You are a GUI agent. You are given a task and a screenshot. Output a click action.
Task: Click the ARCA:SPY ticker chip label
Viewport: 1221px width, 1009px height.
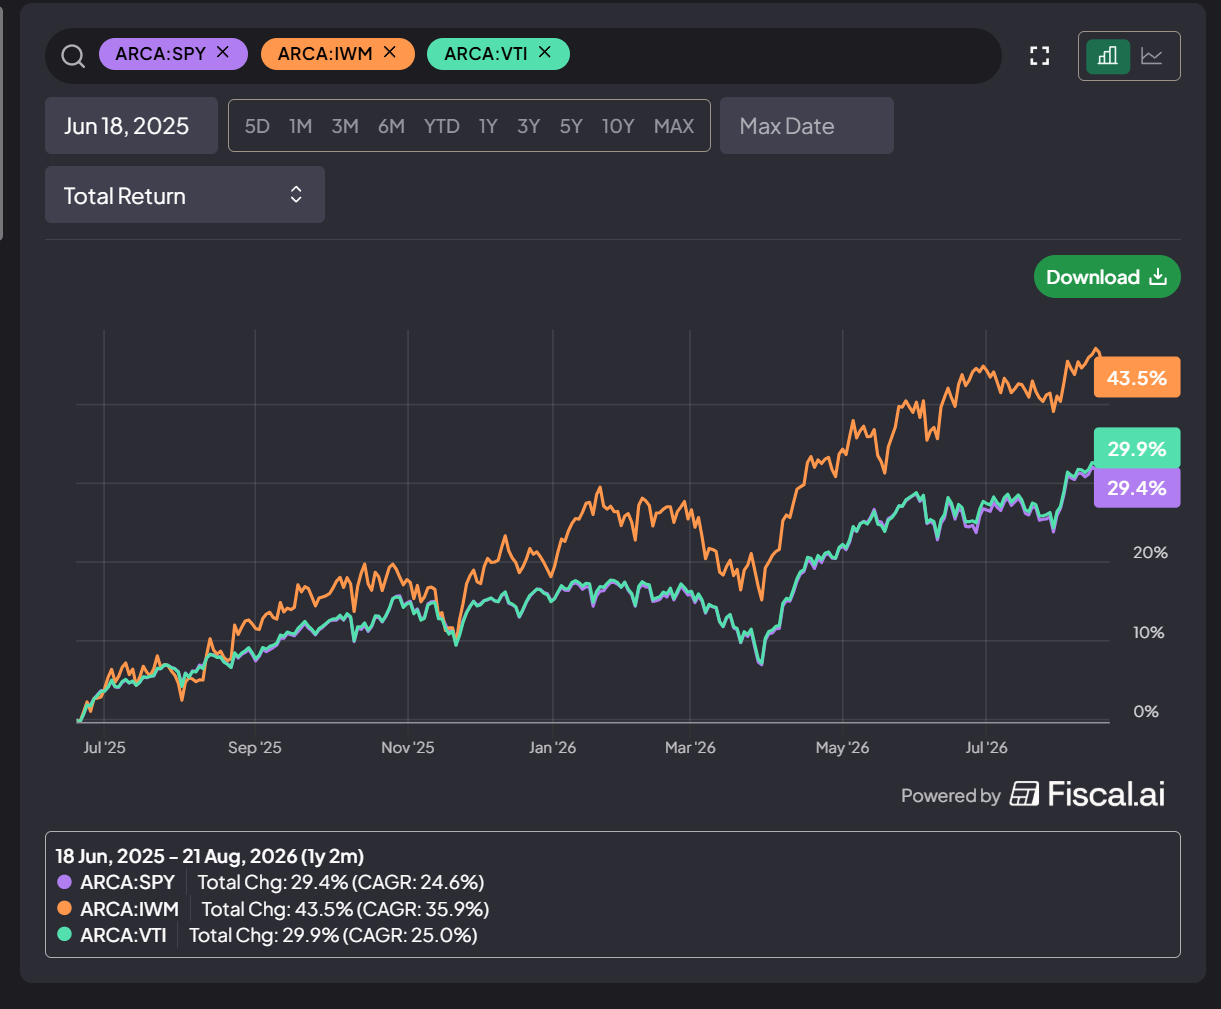[x=160, y=54]
